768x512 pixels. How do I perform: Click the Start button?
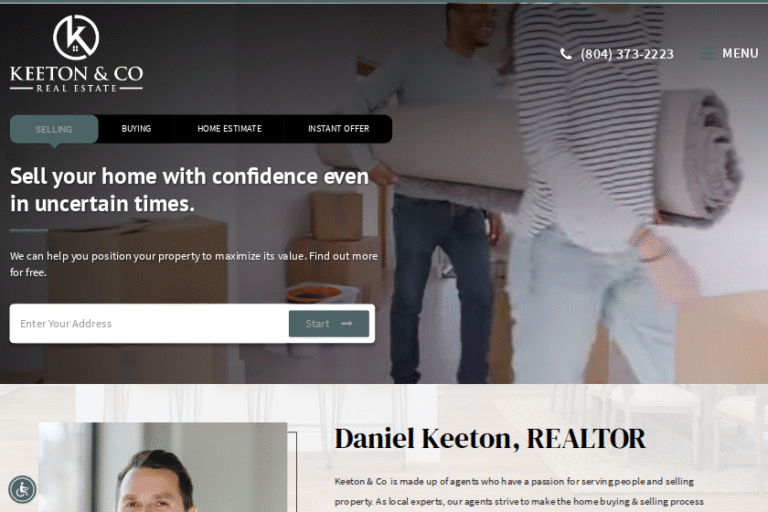pos(329,323)
